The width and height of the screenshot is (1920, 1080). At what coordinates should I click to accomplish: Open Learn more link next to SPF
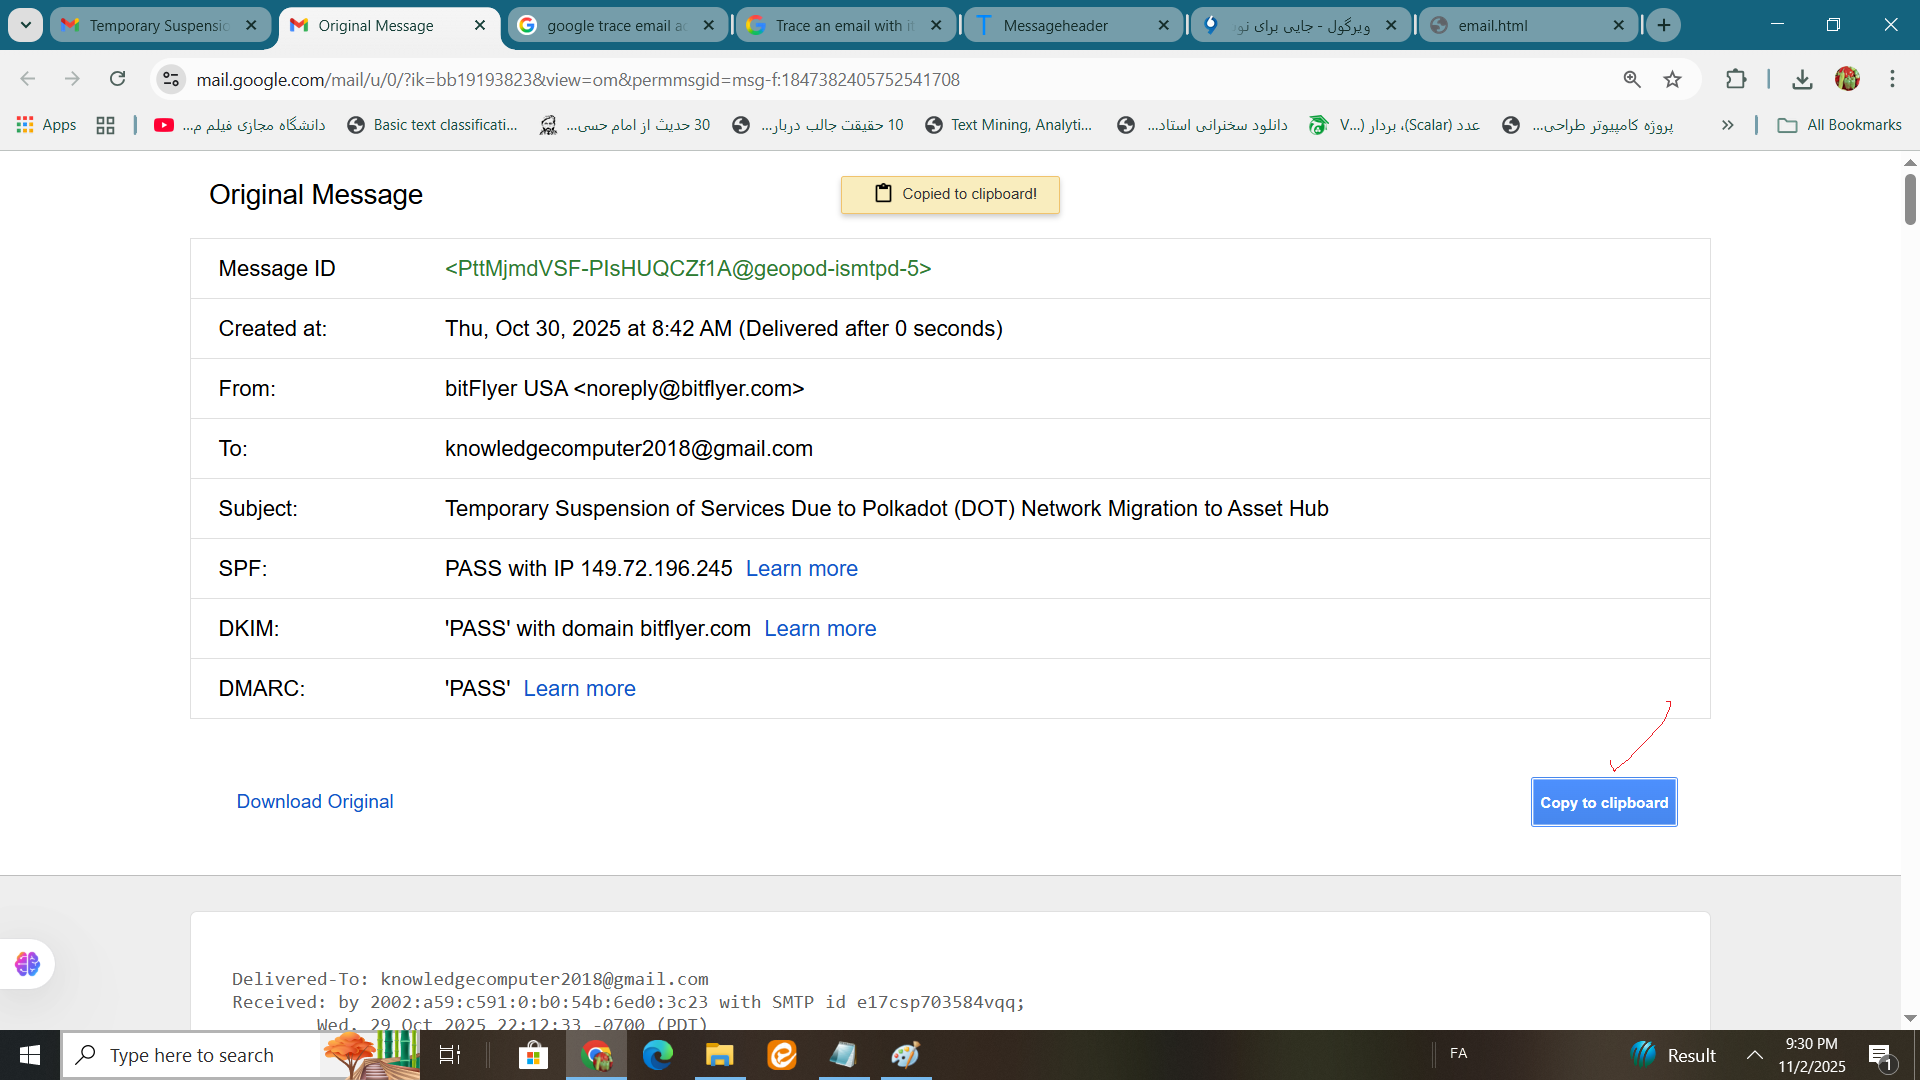[801, 568]
